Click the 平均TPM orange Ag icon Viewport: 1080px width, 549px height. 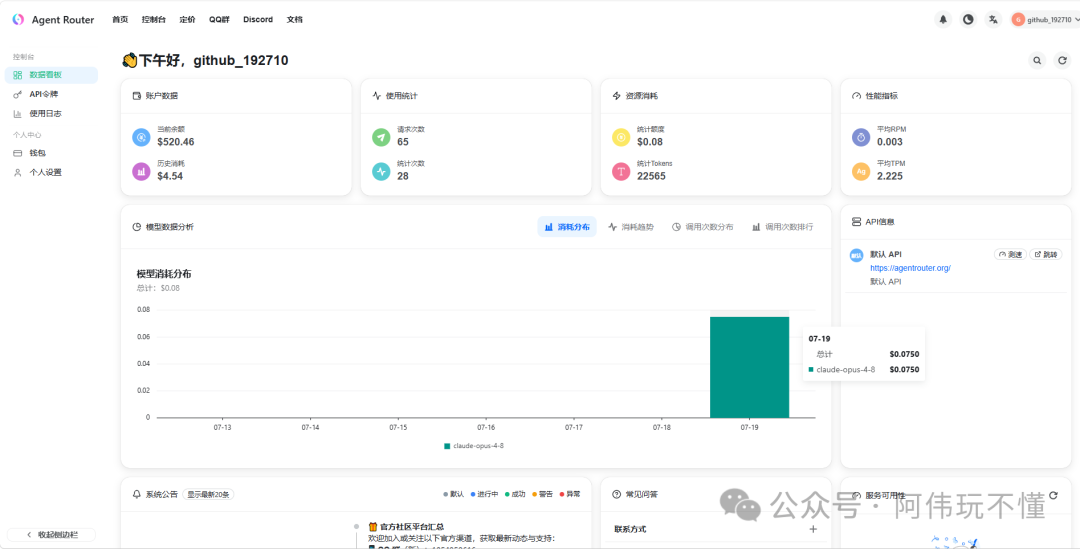(x=861, y=172)
